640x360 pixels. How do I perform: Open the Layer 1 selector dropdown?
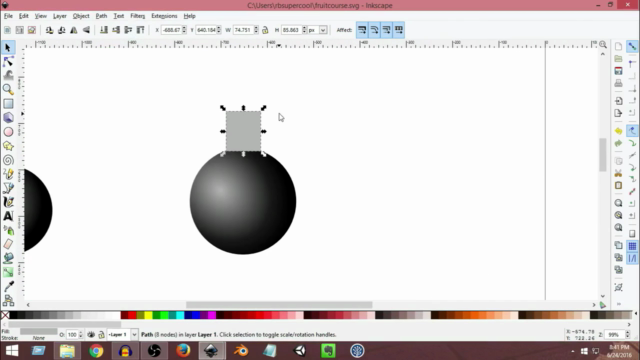click(x=134, y=335)
